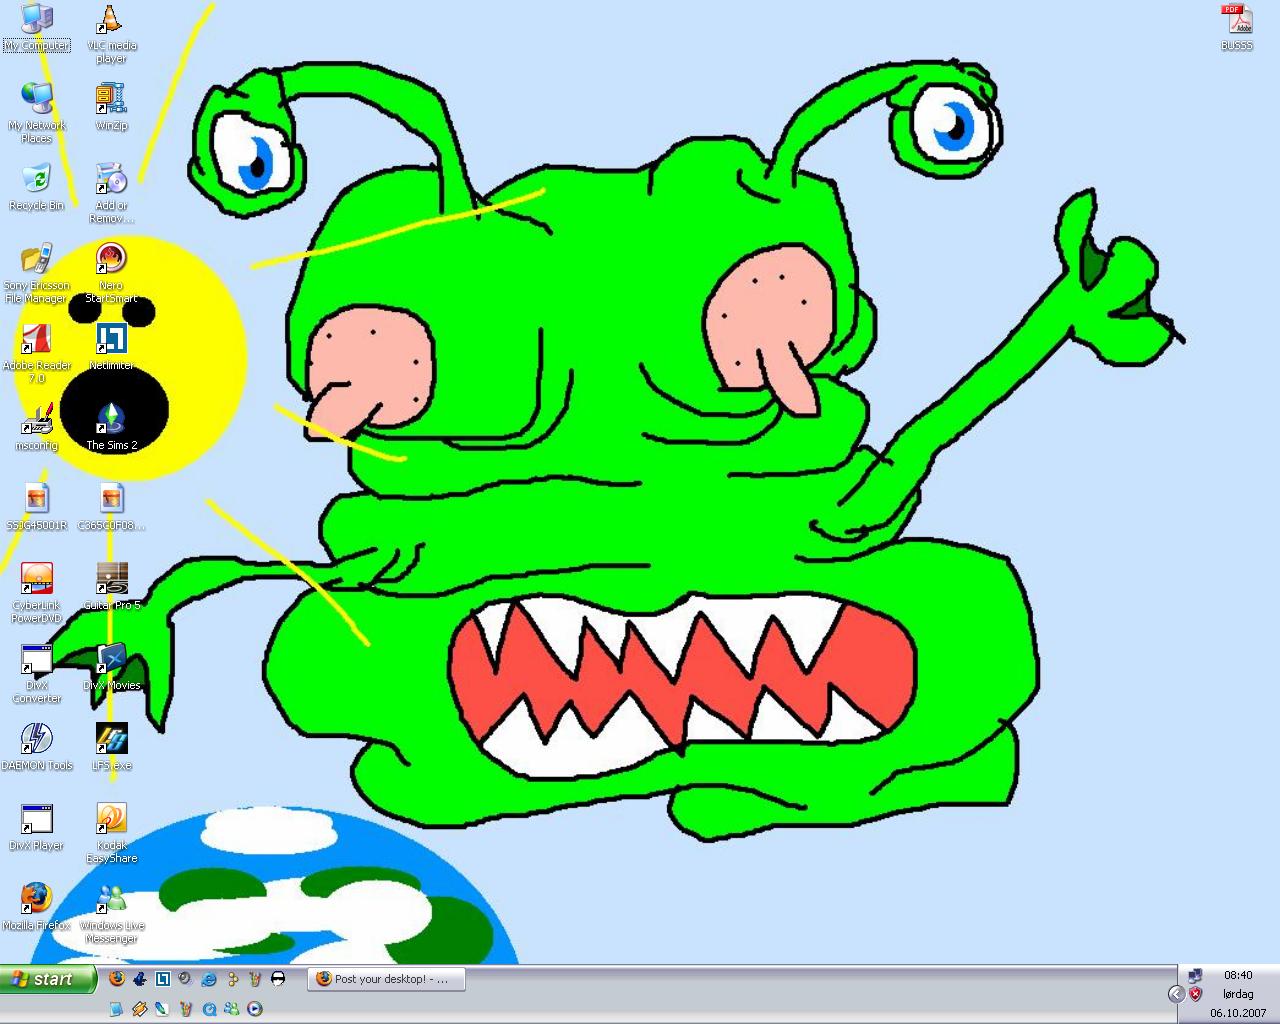The image size is (1280, 1024).
Task: Select the Adobe Reader 7.0 desktop icon
Action: [37, 354]
